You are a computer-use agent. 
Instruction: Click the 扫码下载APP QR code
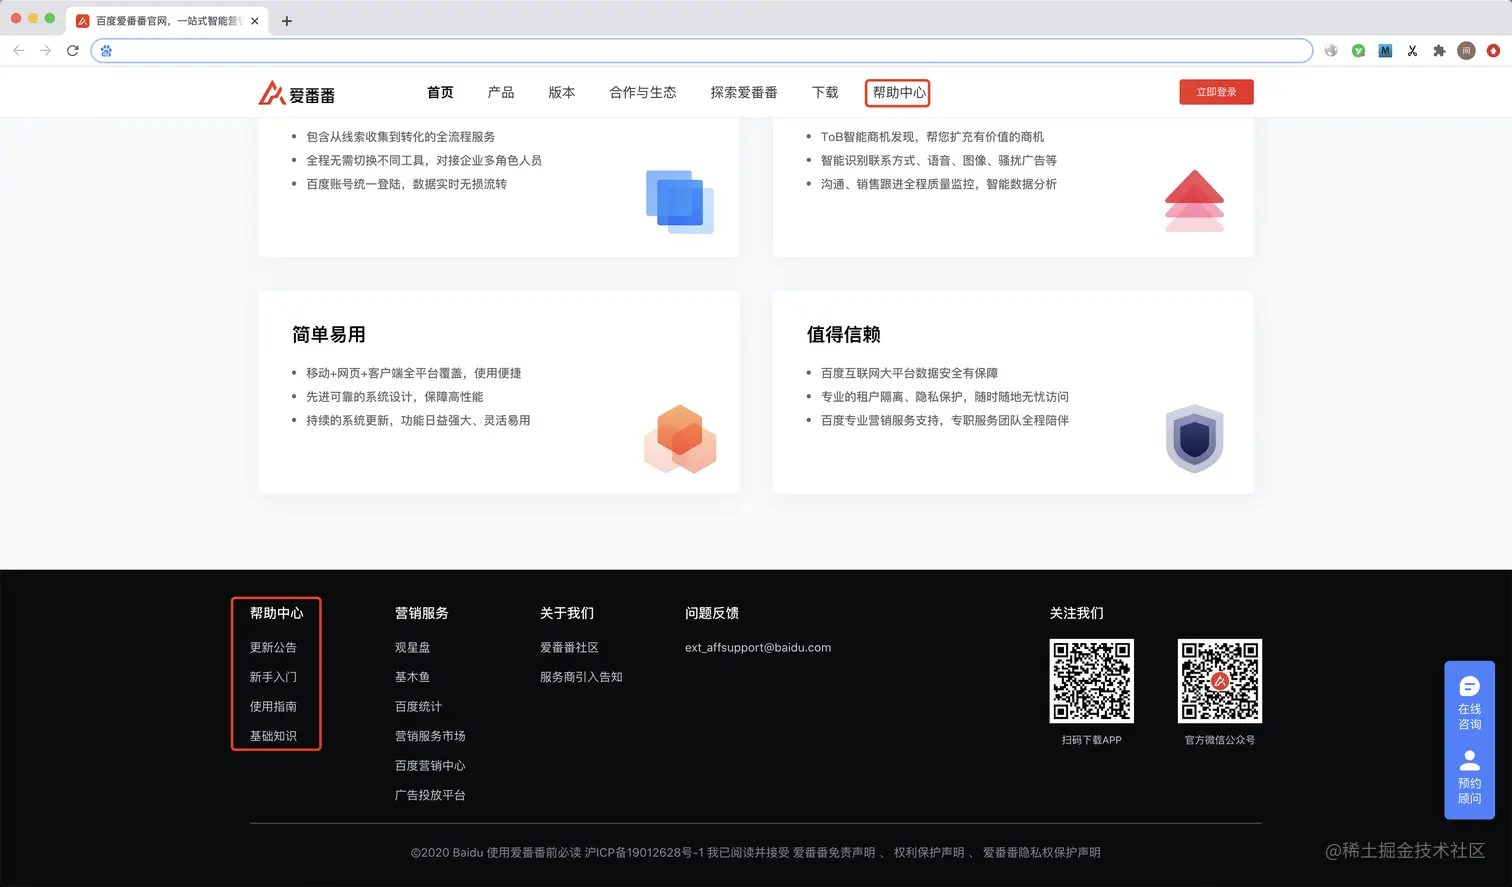[1091, 681]
